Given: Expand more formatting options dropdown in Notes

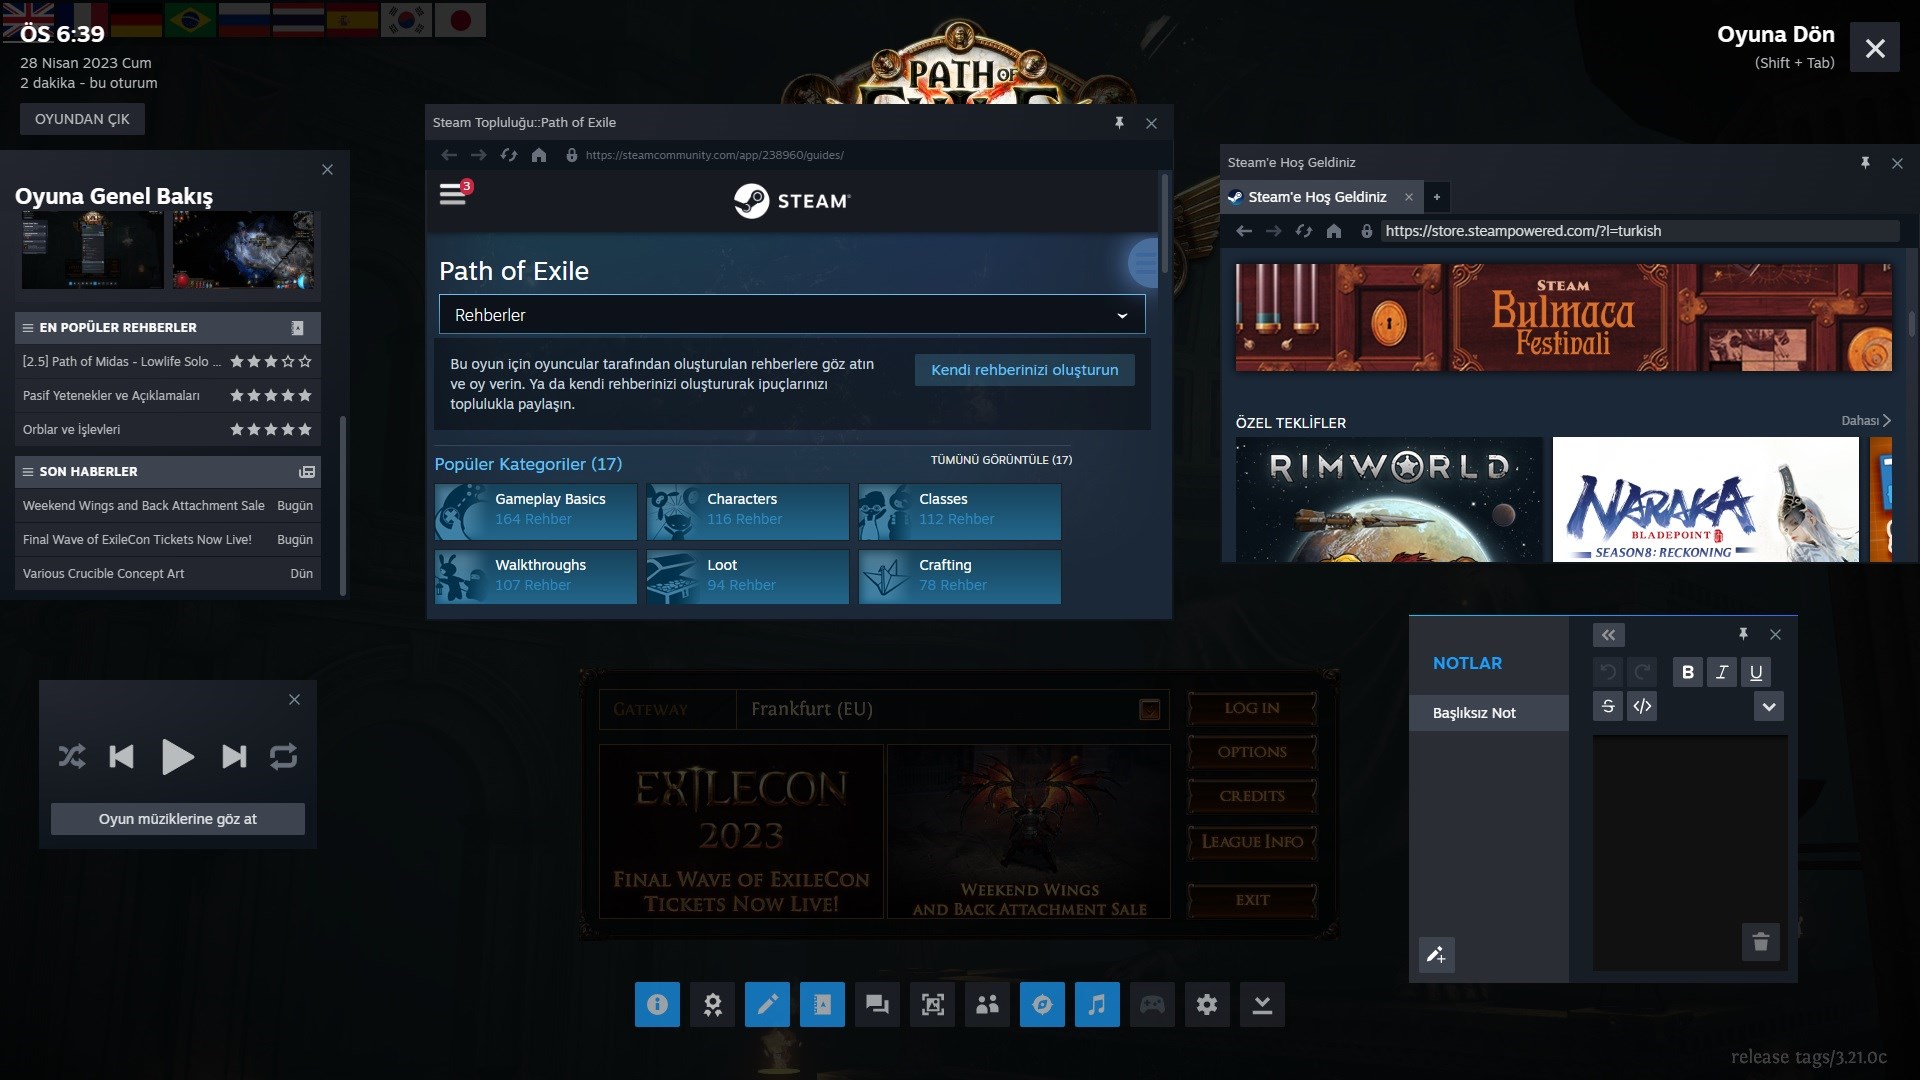Looking at the screenshot, I should click(1769, 706).
